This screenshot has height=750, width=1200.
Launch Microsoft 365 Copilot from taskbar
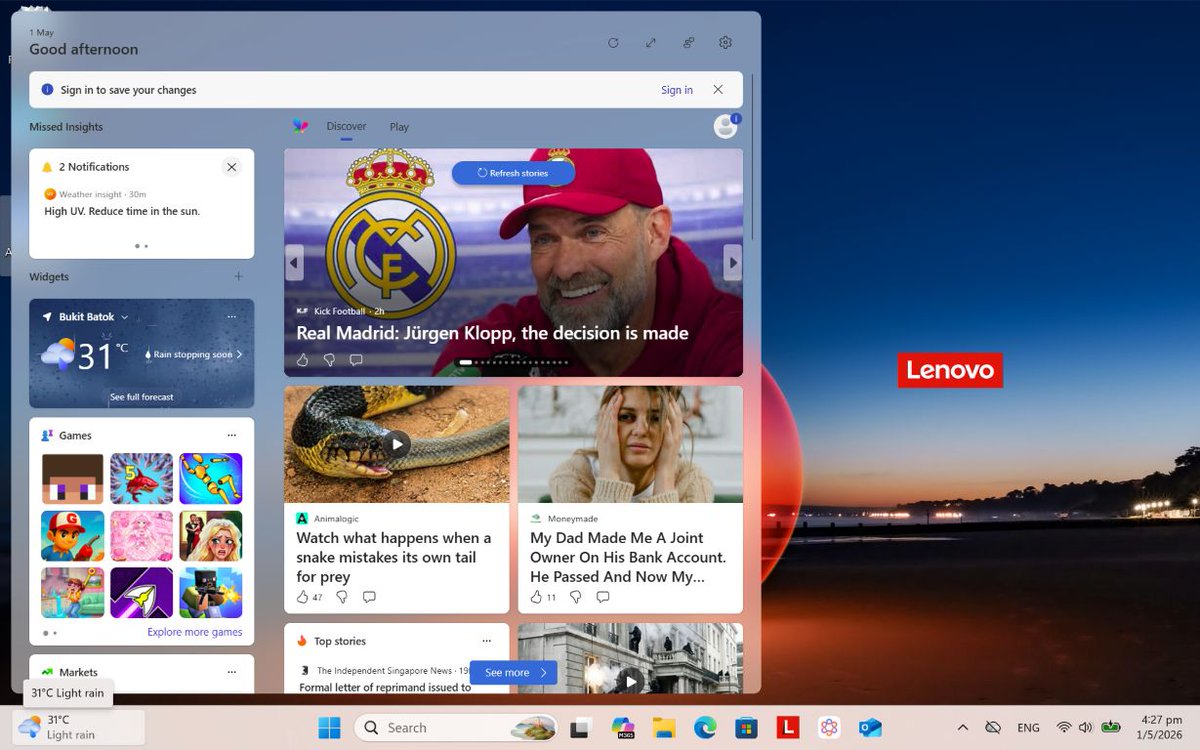(622, 728)
